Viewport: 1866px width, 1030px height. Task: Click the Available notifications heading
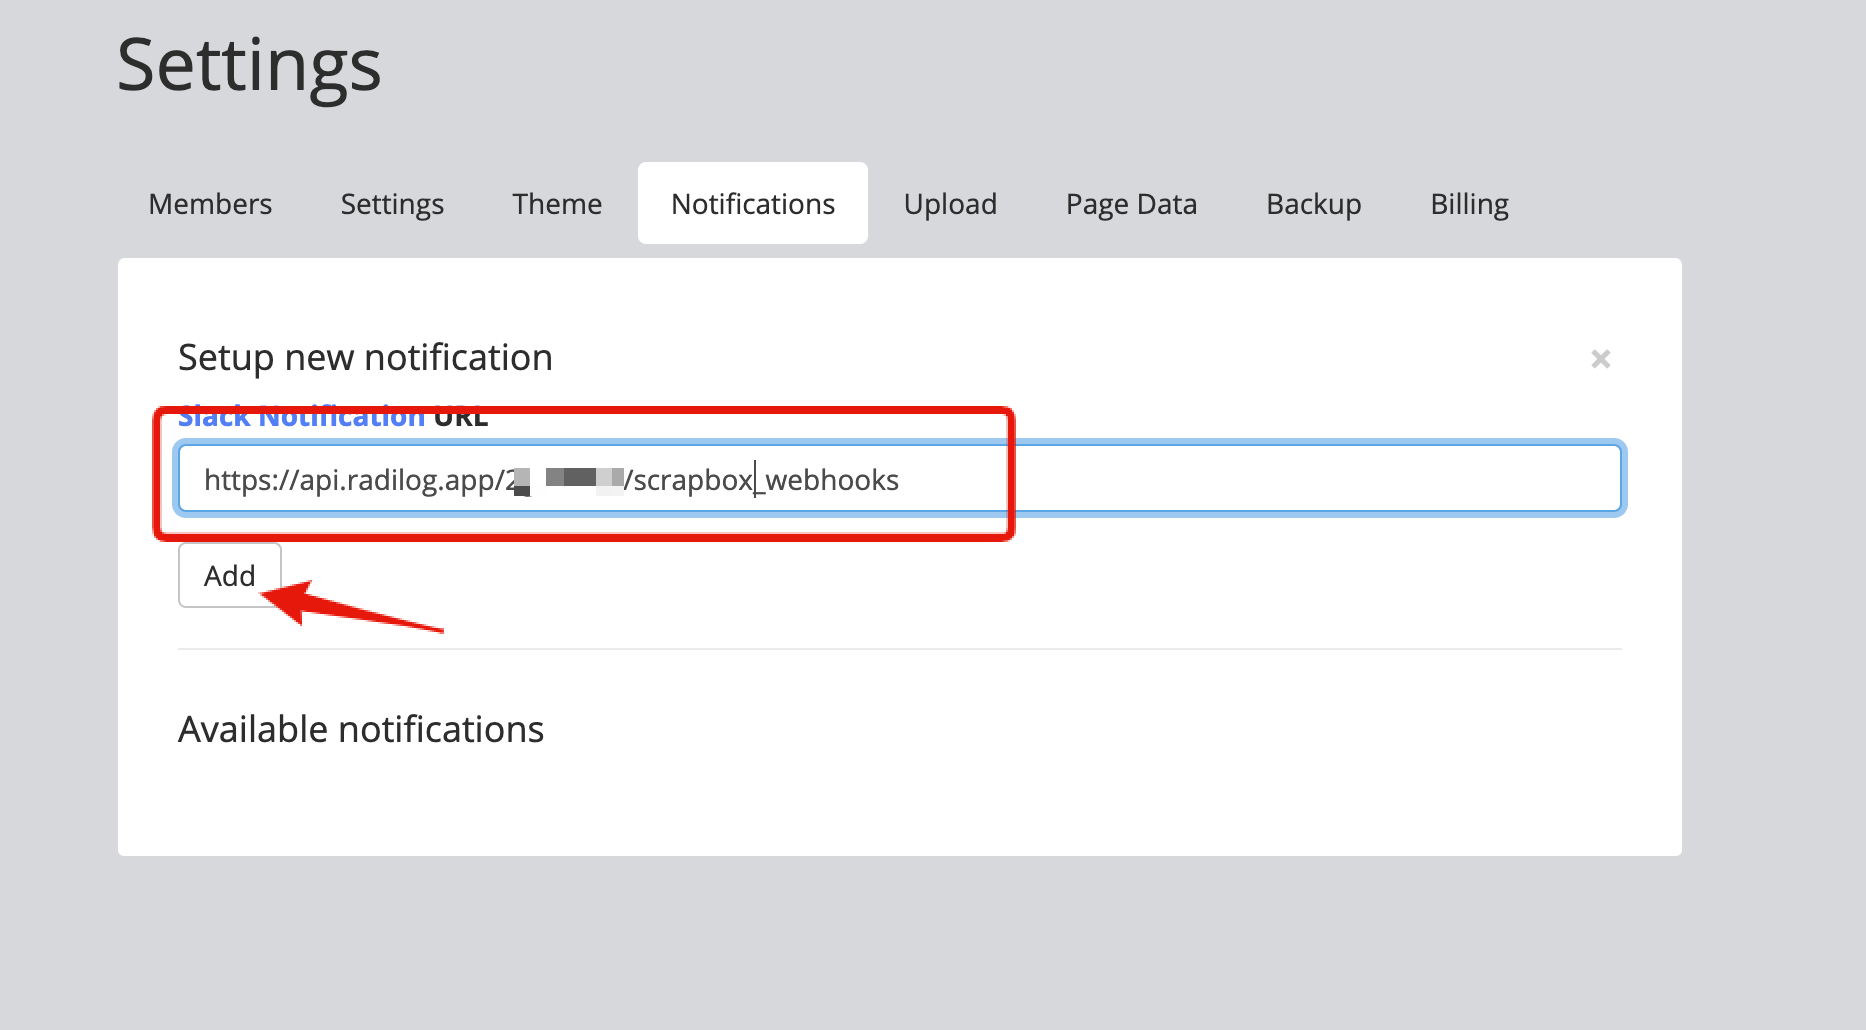pos(361,729)
